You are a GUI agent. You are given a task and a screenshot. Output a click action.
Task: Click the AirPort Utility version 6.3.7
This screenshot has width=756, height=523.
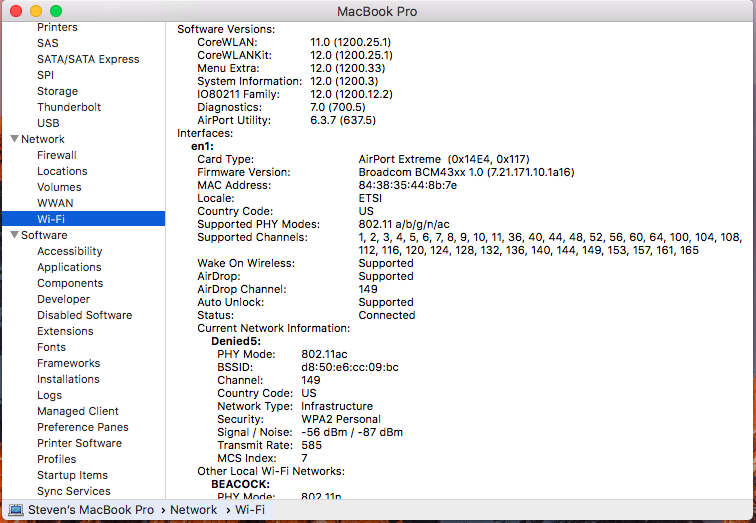tap(343, 120)
